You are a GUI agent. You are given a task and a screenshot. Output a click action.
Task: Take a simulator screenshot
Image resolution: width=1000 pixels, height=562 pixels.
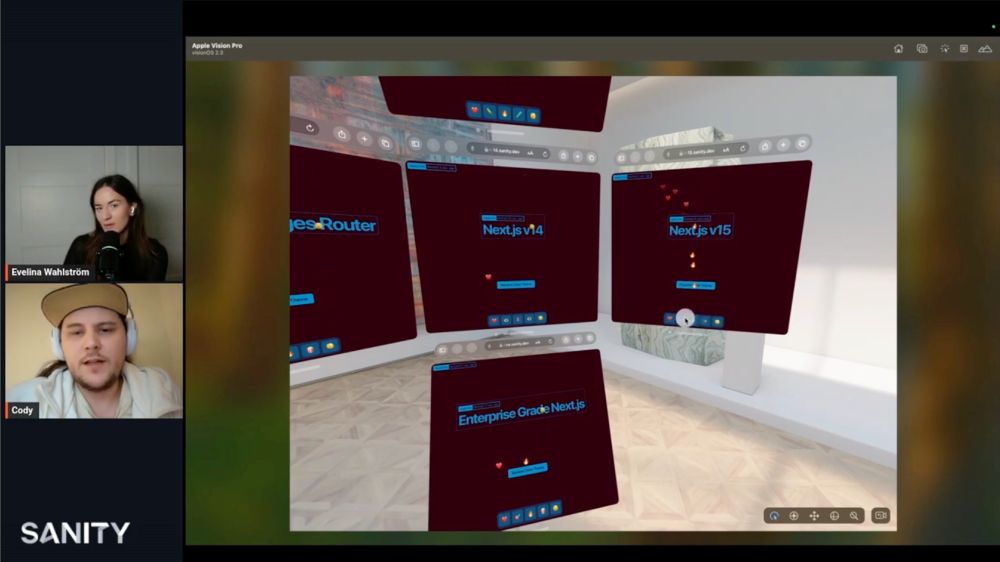tap(922, 48)
